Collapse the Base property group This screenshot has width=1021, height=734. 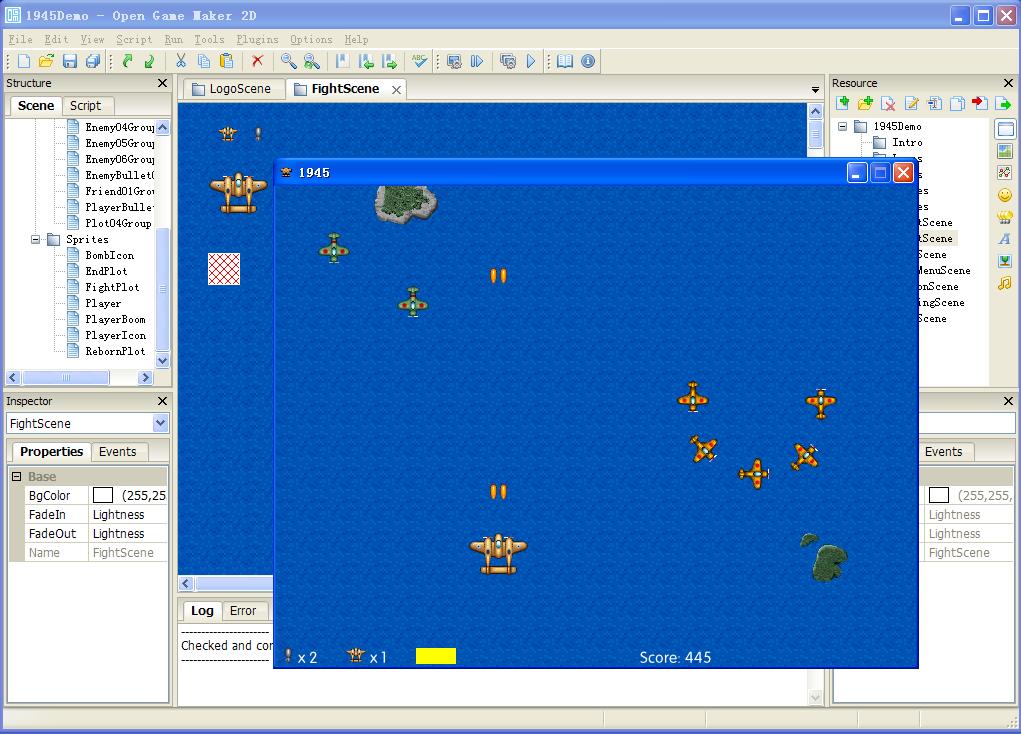16,477
